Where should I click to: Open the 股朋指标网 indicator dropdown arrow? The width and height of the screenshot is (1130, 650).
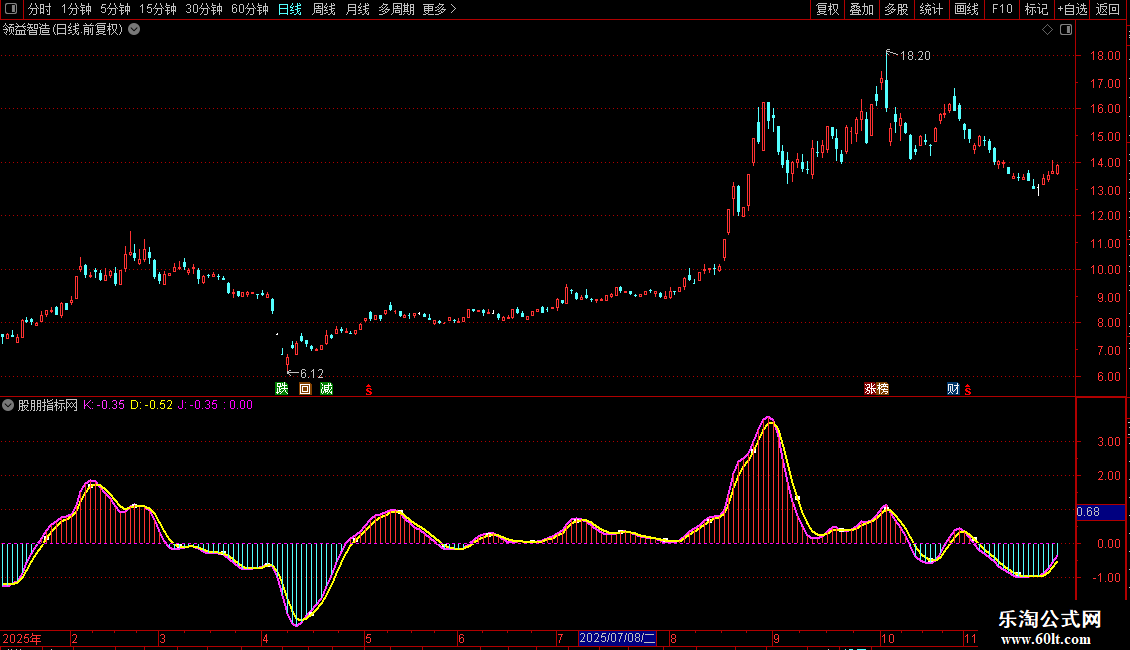(x=8, y=406)
